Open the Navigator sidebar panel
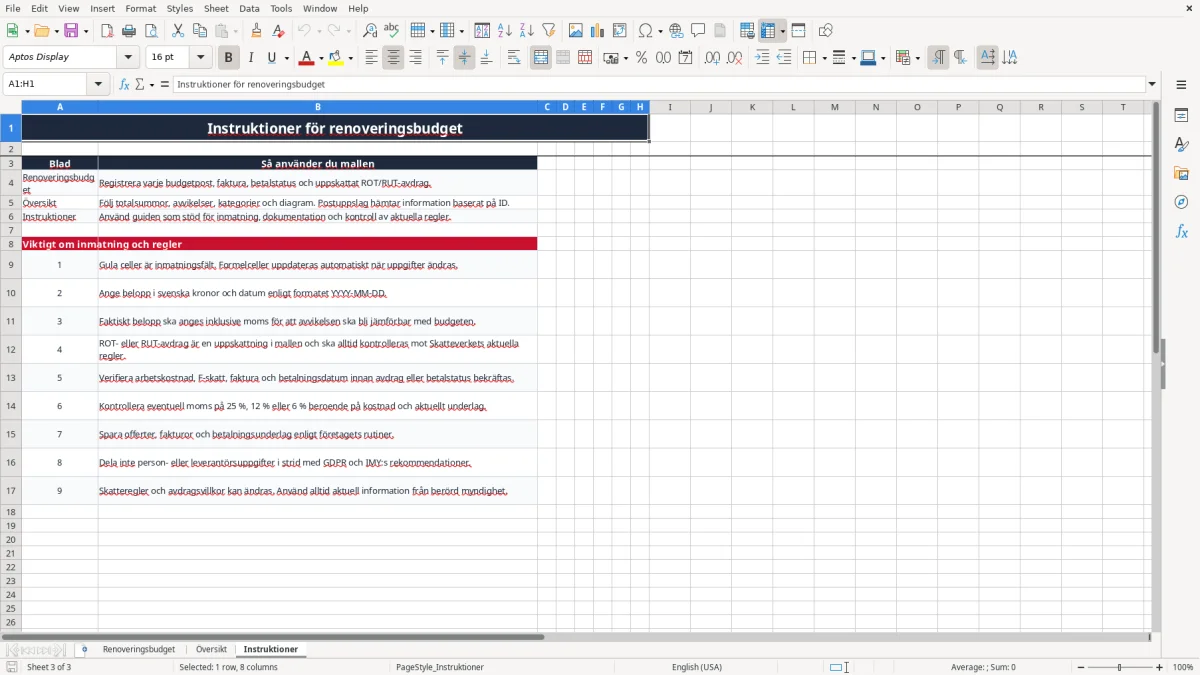The image size is (1200, 675). pyautogui.click(x=1181, y=202)
